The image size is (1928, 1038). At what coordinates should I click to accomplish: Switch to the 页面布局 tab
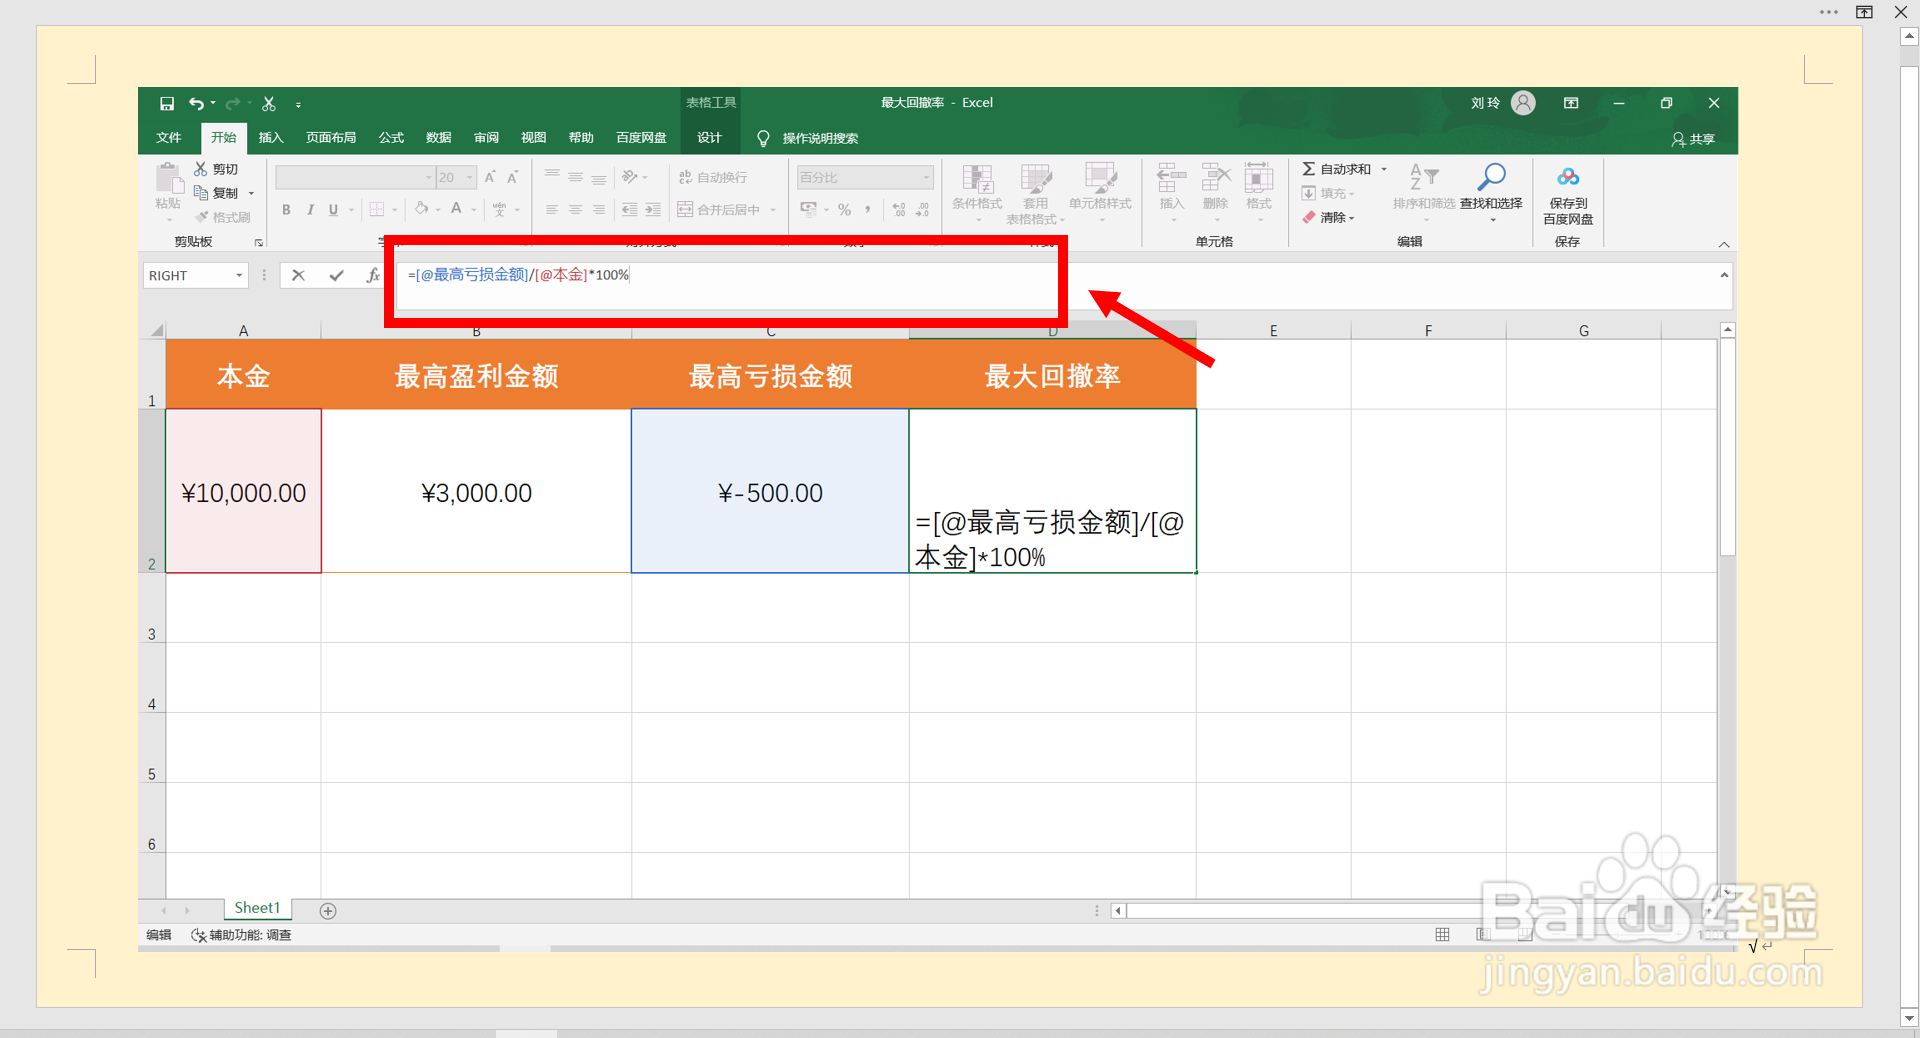[x=331, y=138]
